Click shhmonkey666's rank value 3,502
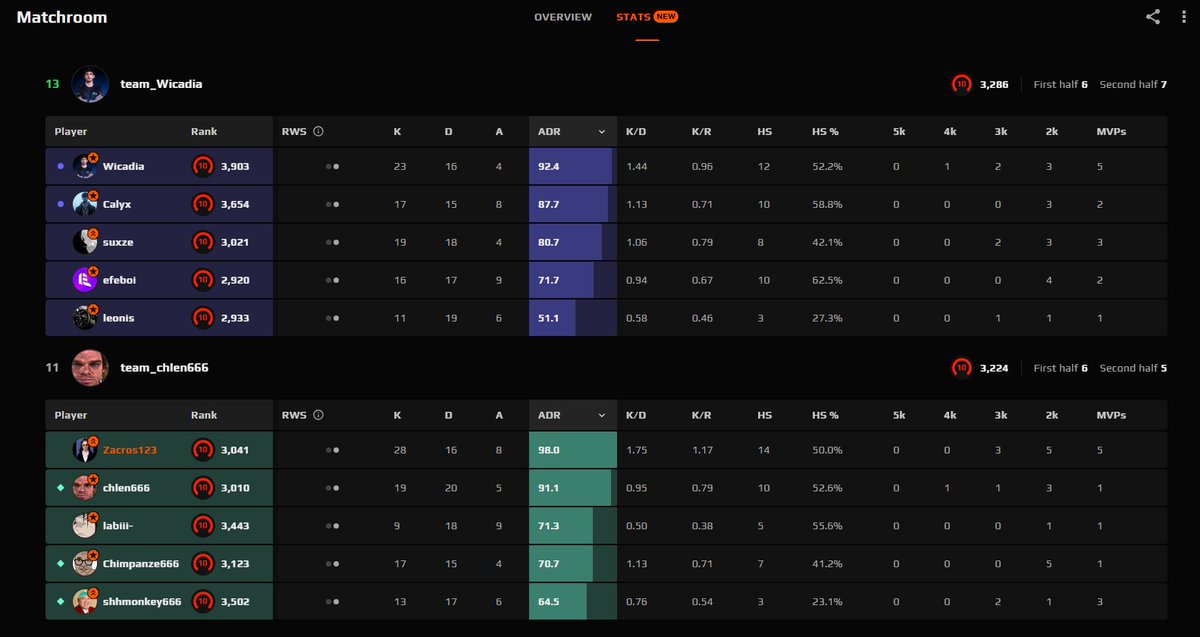The width and height of the screenshot is (1200, 637). point(234,601)
